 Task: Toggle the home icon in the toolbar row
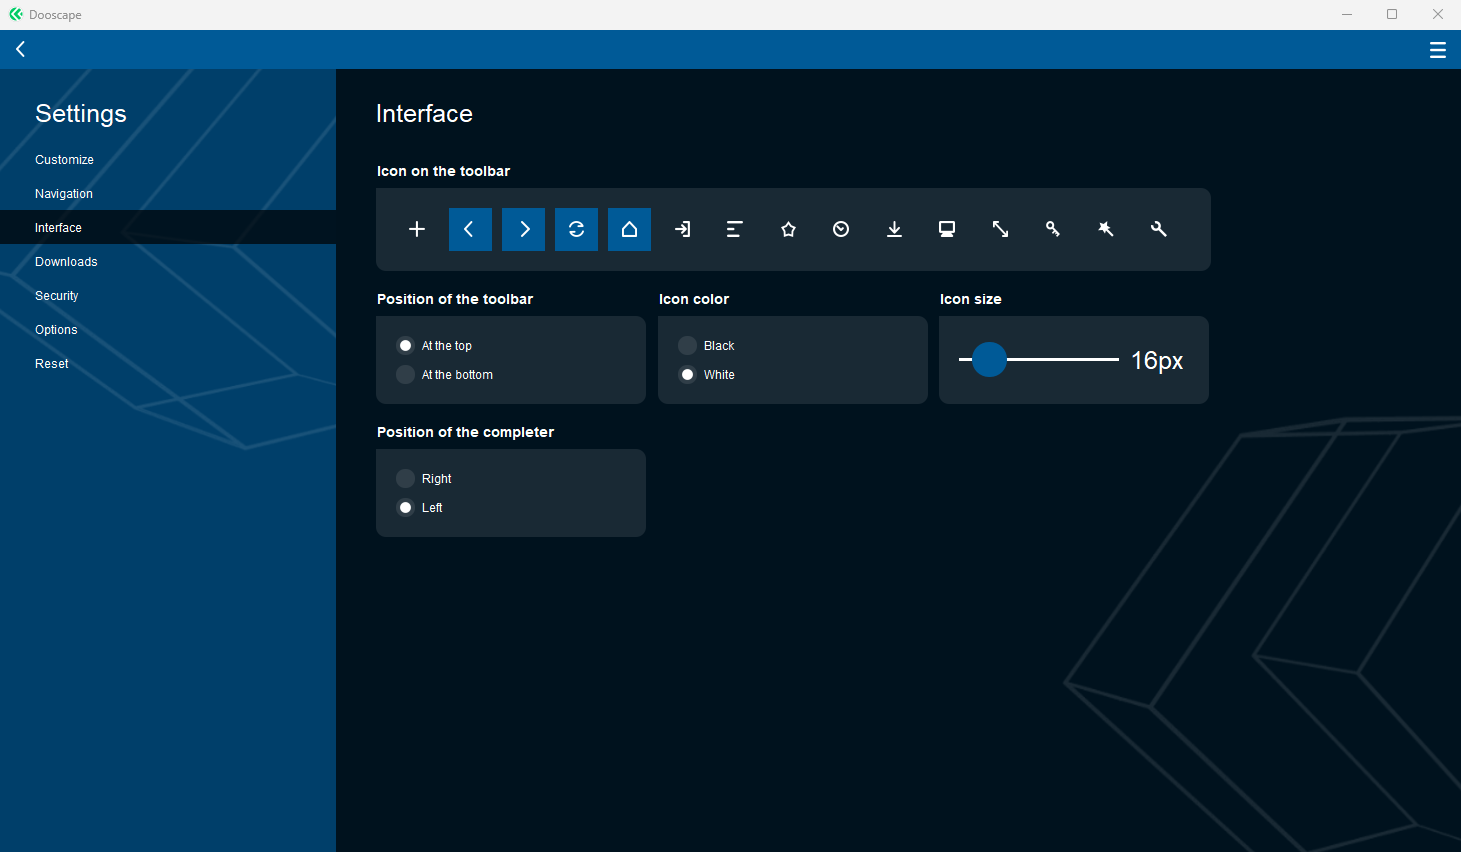[x=629, y=229]
